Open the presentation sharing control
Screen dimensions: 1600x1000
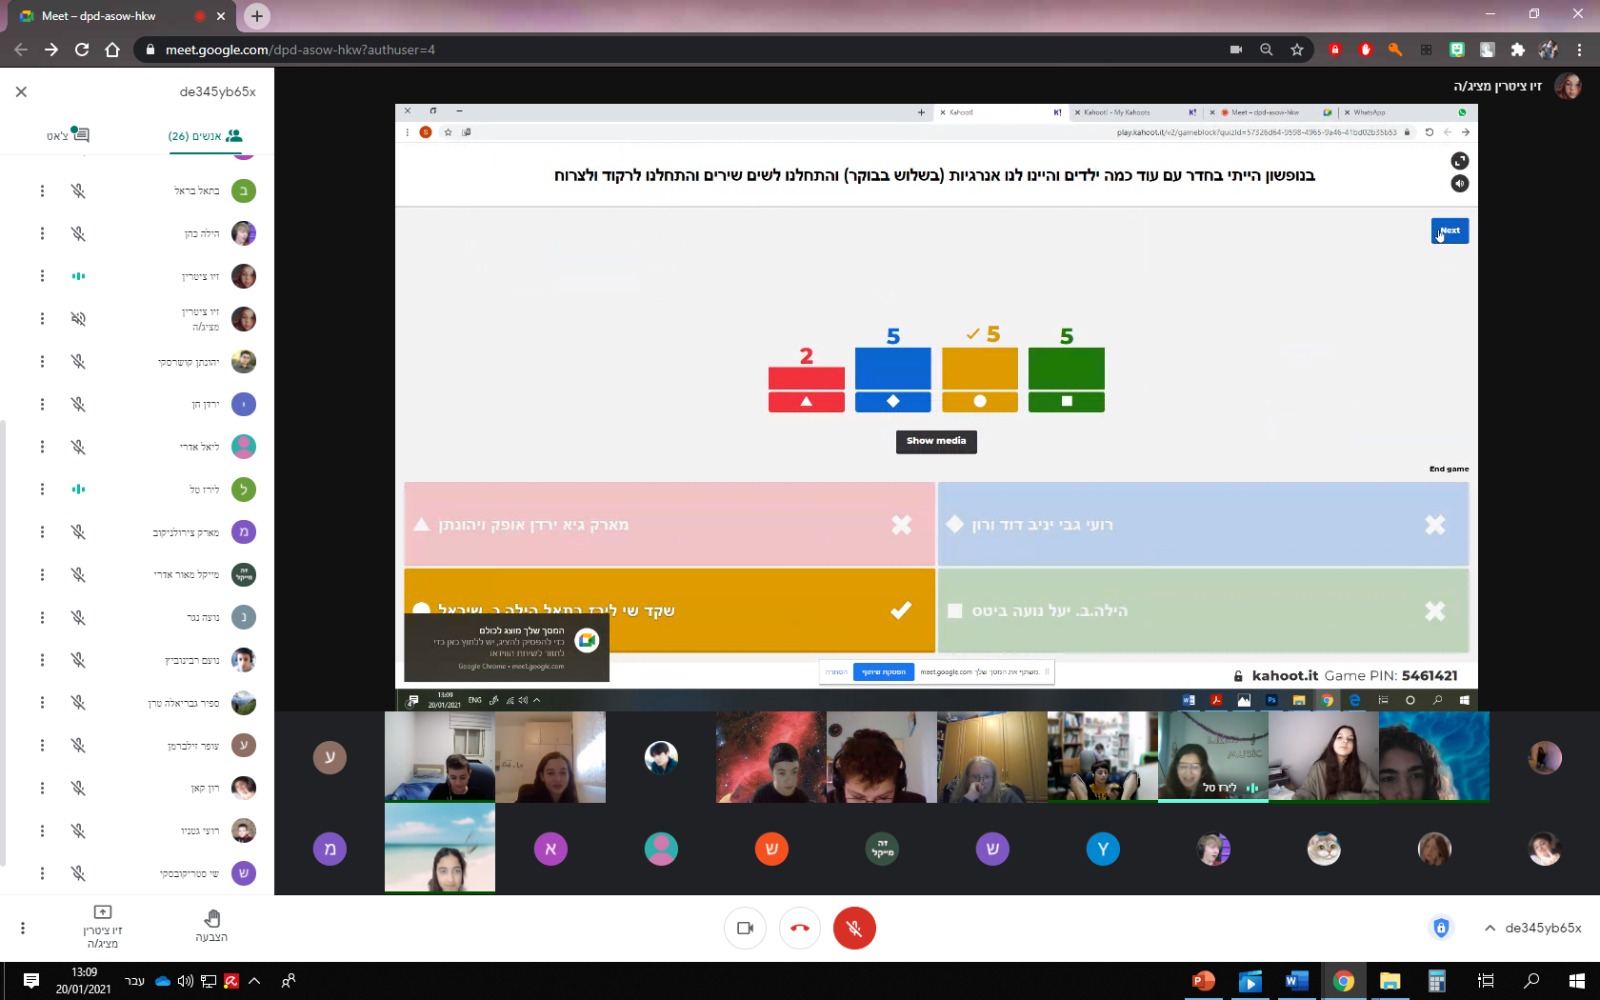102,926
